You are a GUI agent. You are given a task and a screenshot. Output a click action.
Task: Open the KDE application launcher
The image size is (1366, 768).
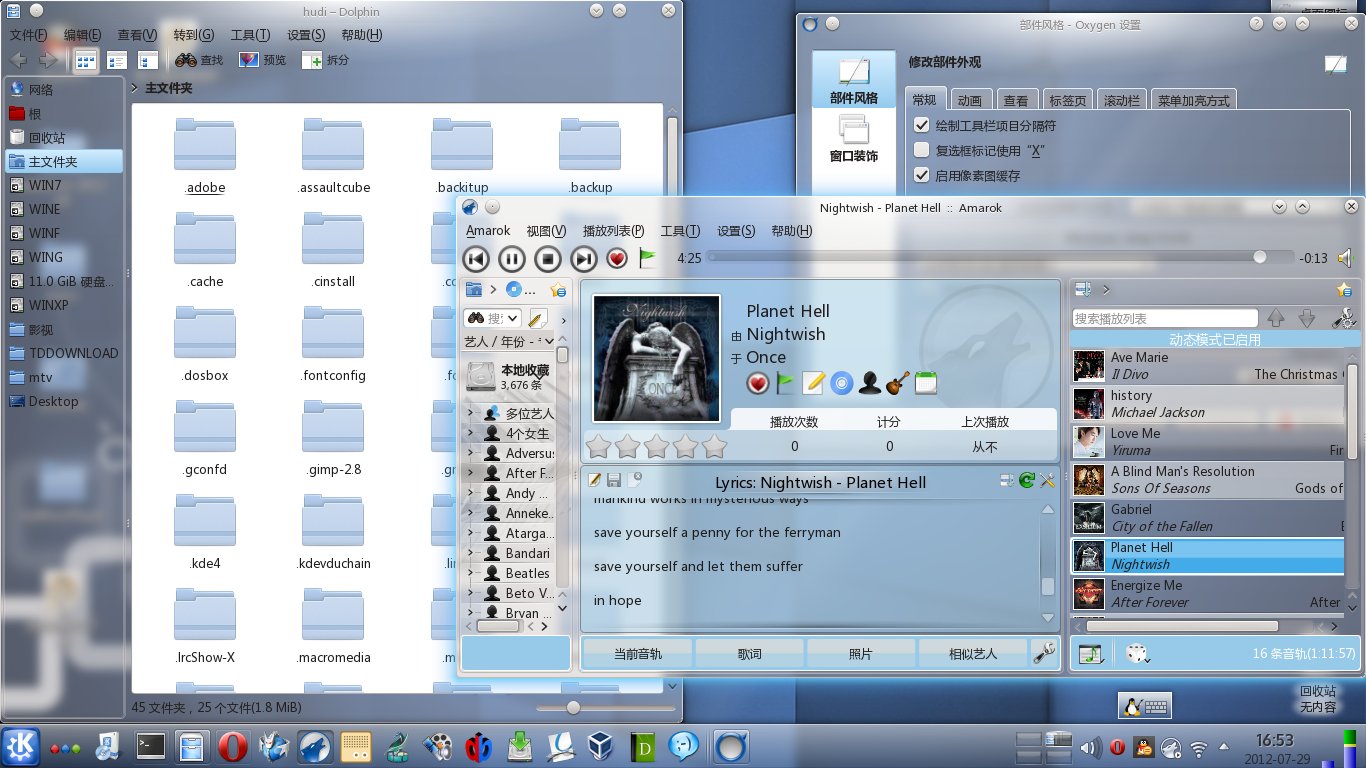(x=19, y=746)
